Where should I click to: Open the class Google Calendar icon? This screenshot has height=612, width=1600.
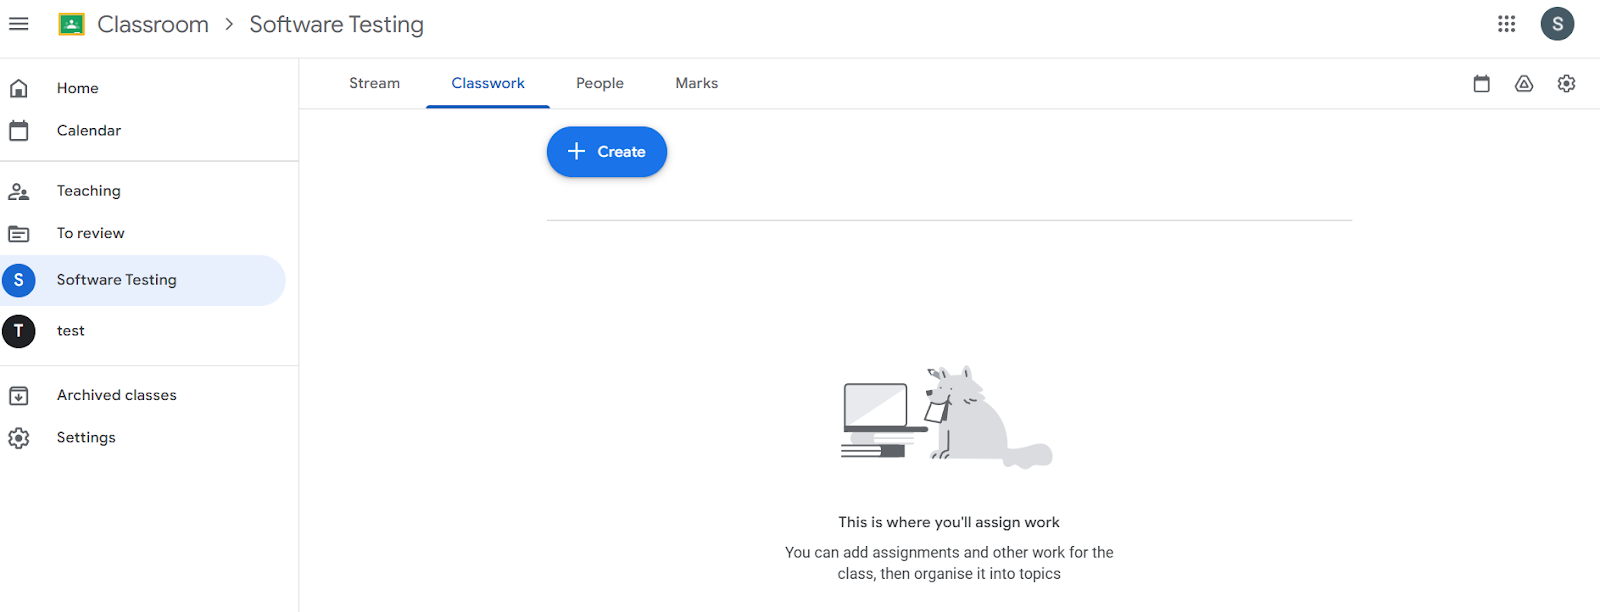point(1482,84)
